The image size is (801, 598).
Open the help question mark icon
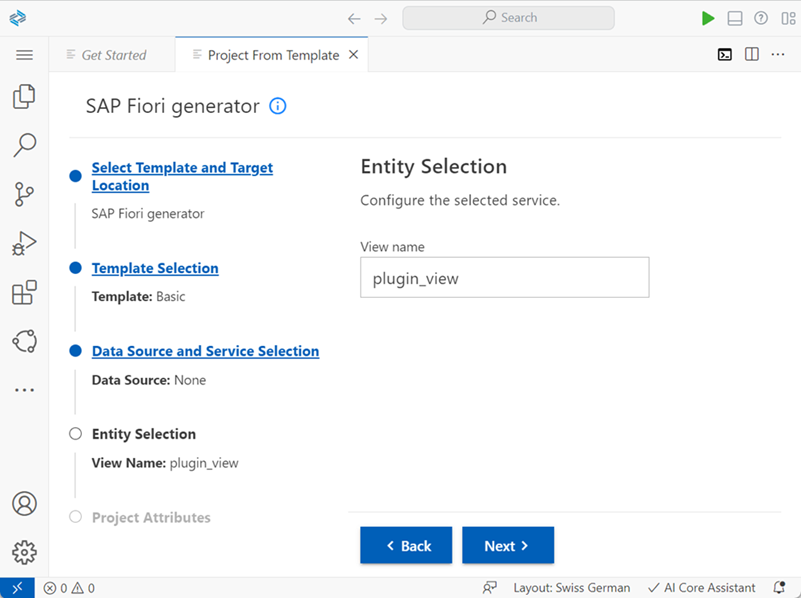click(x=761, y=18)
